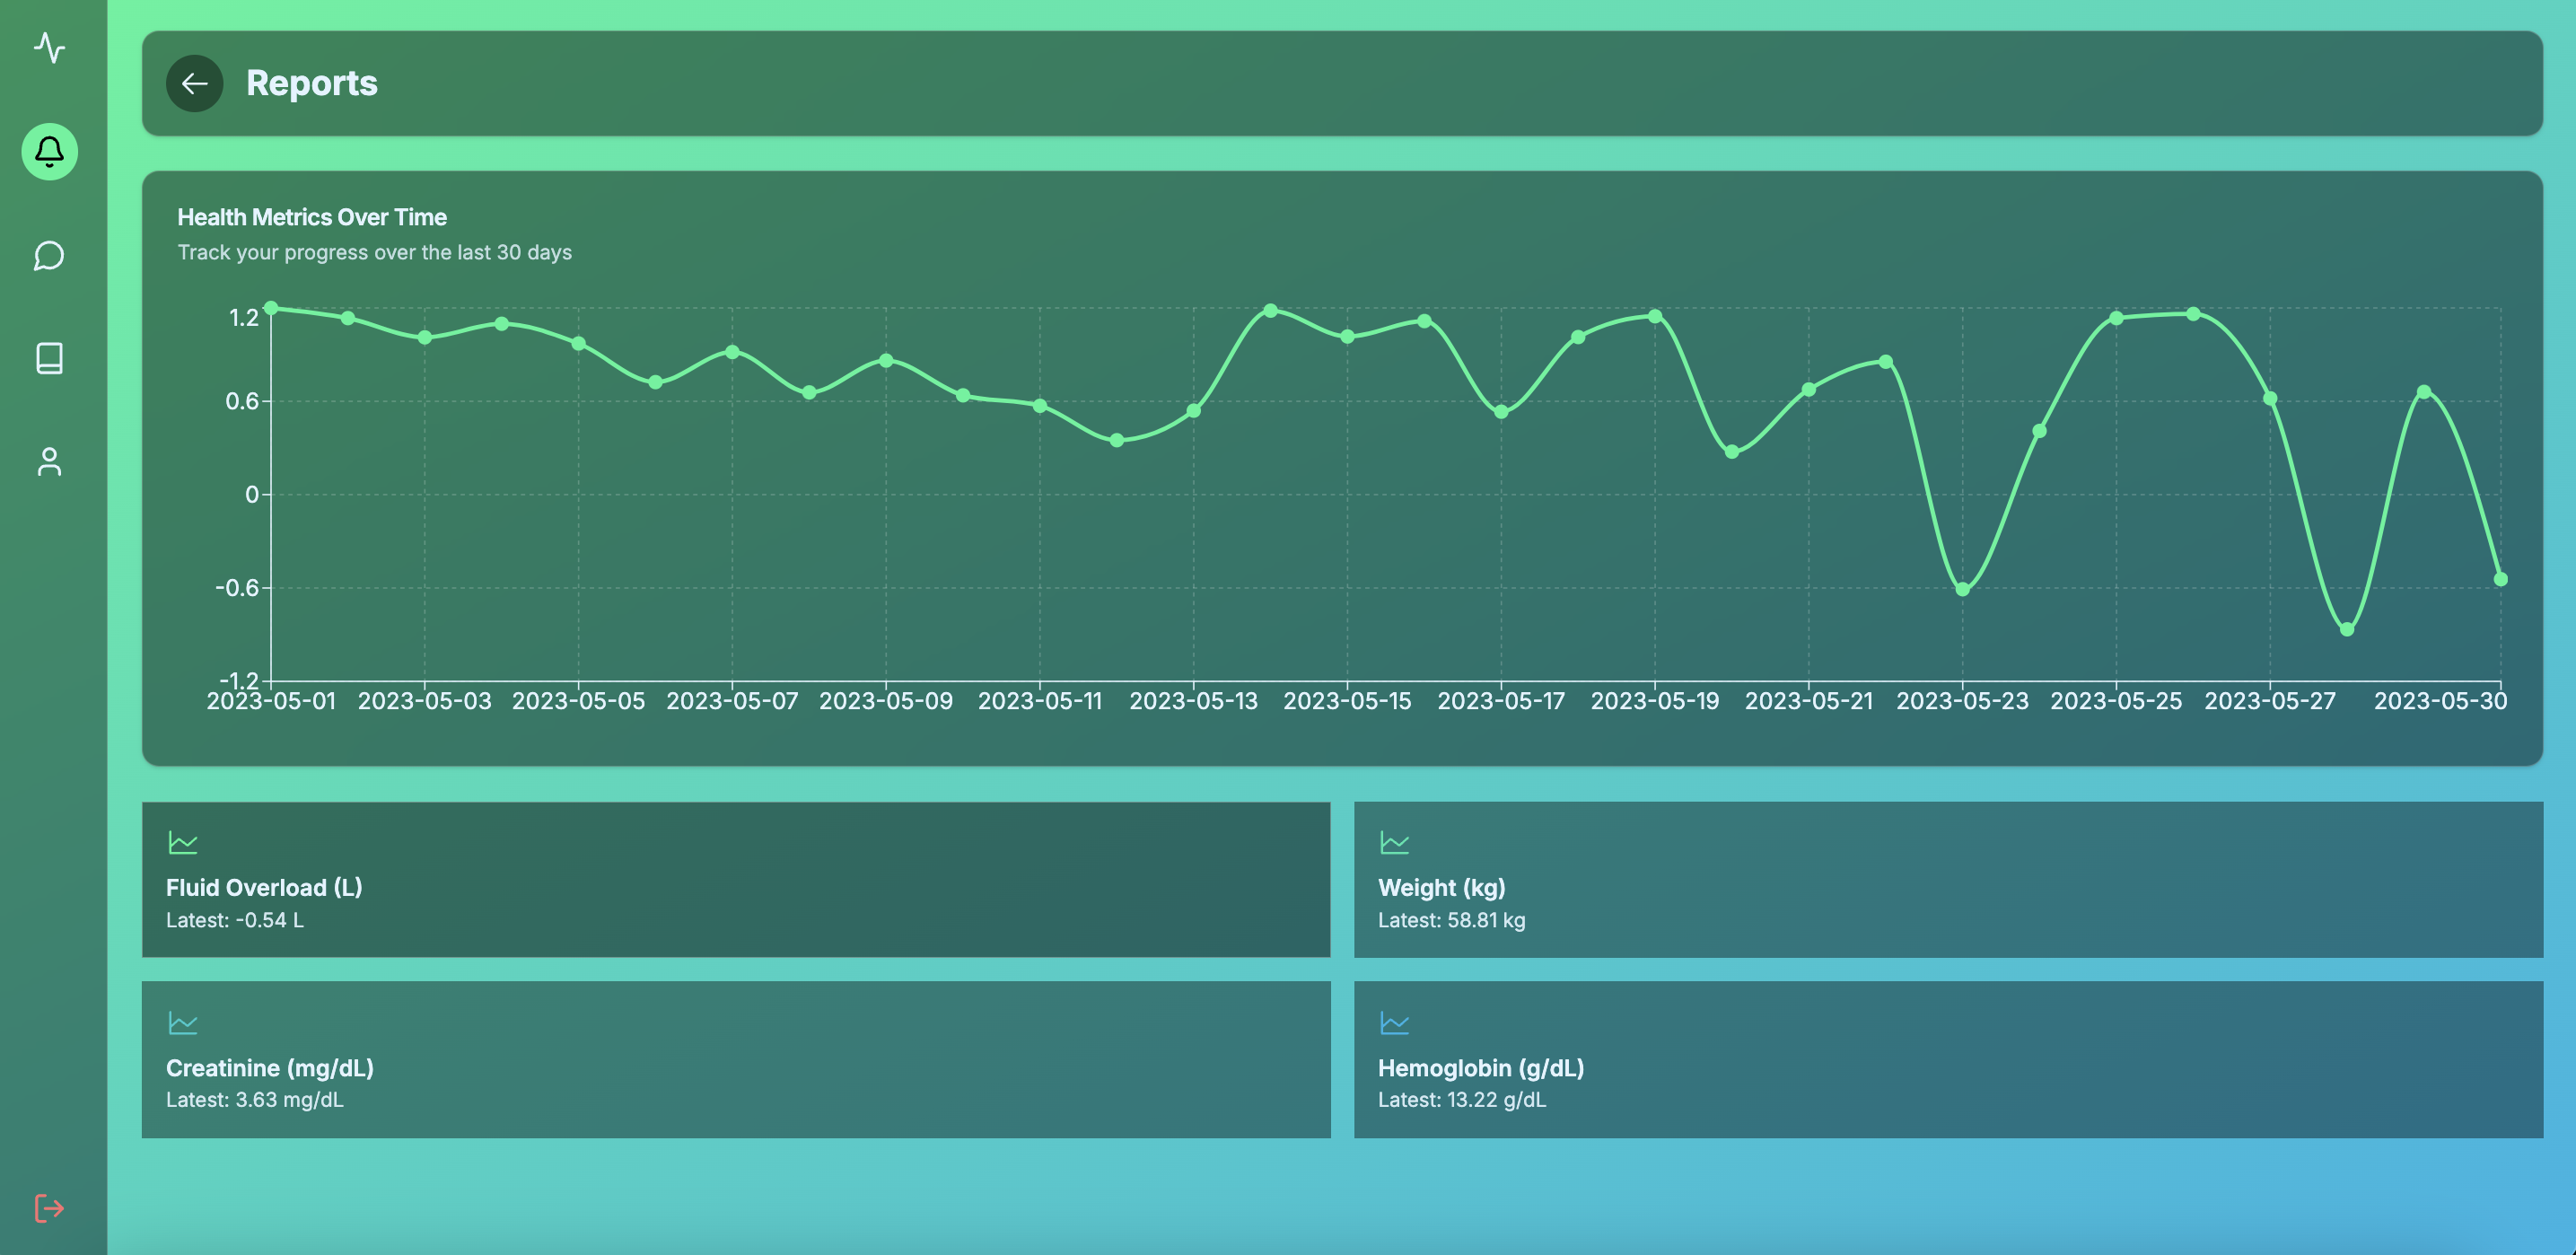Click the chart icon on Creatinine card

(x=184, y=1023)
